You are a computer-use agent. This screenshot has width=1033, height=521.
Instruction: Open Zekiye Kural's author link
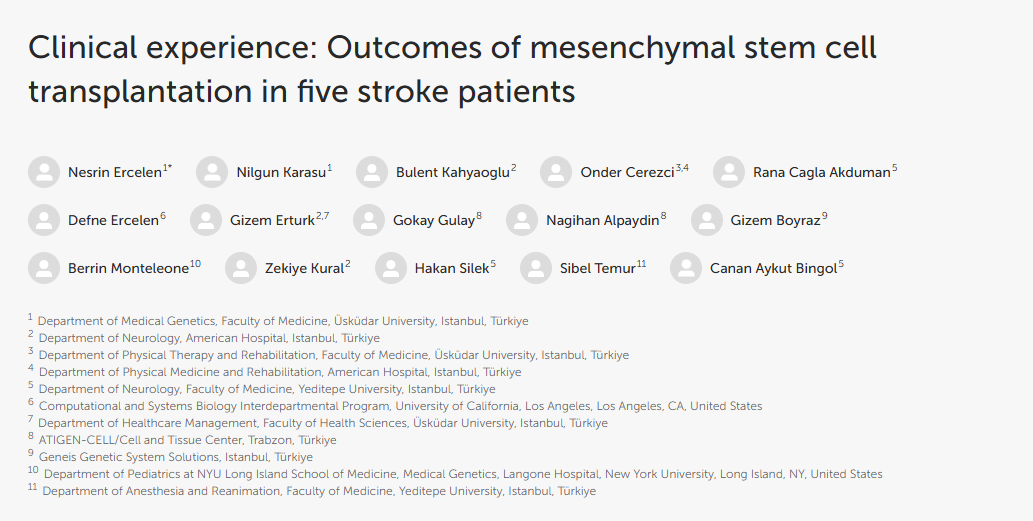[304, 269]
